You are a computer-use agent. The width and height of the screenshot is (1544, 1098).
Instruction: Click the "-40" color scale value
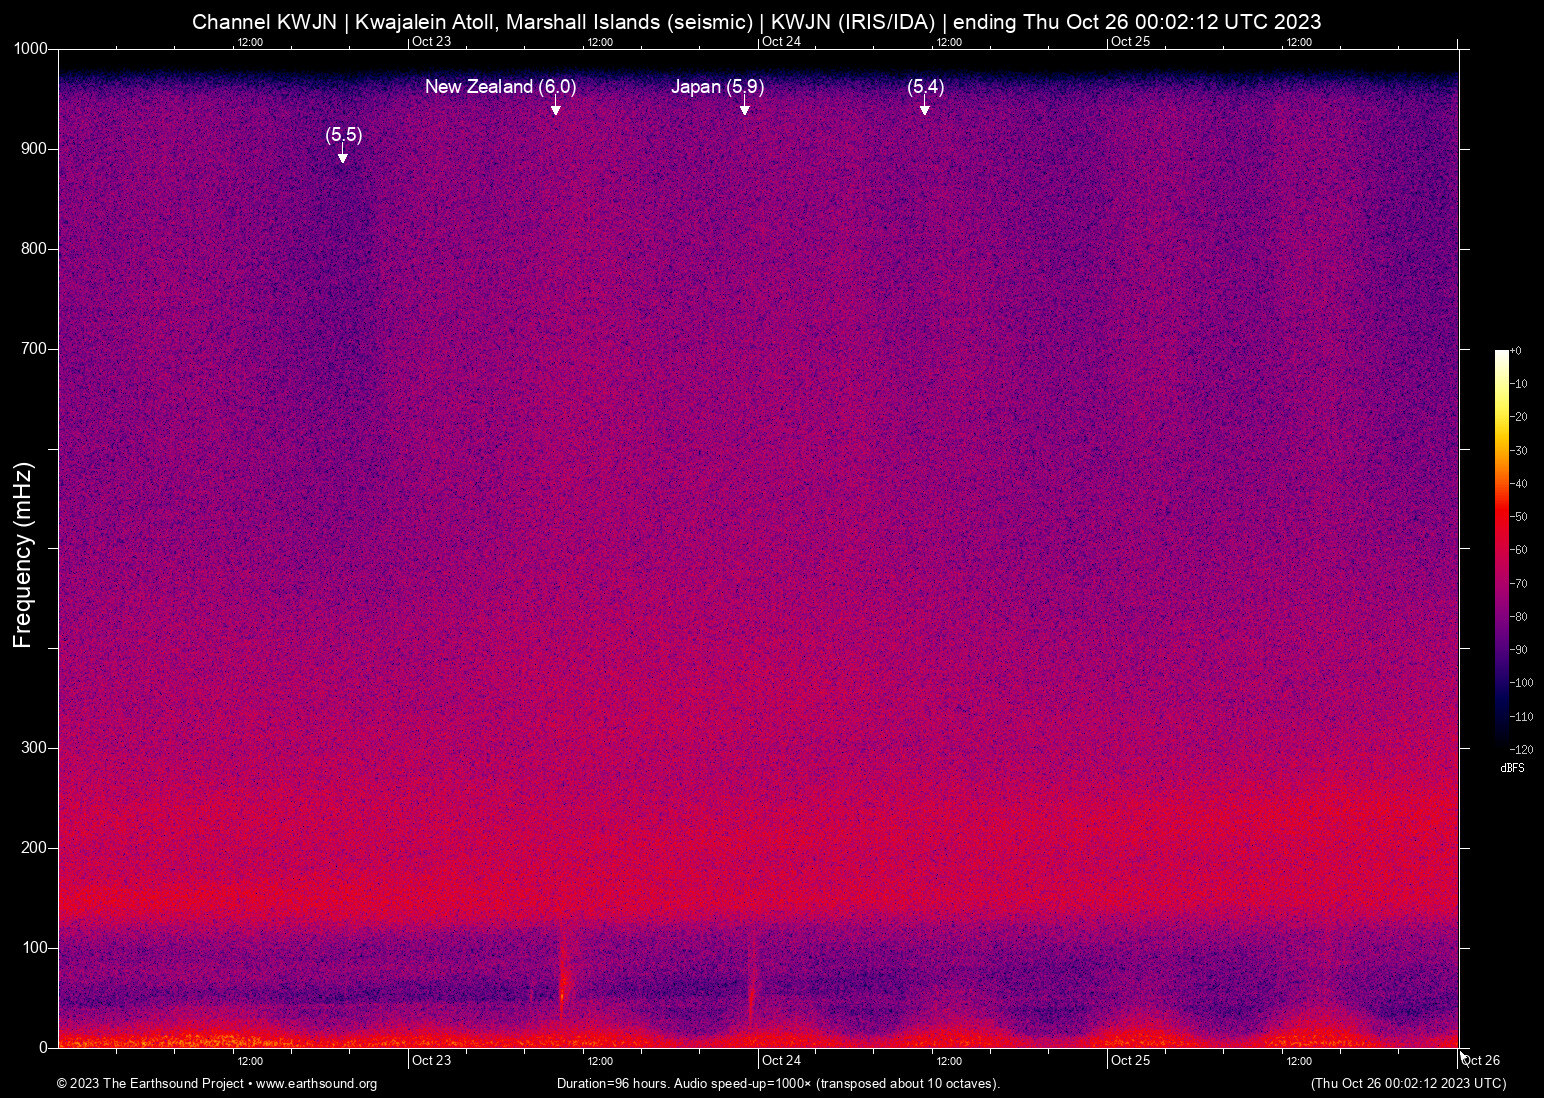[x=1519, y=484]
